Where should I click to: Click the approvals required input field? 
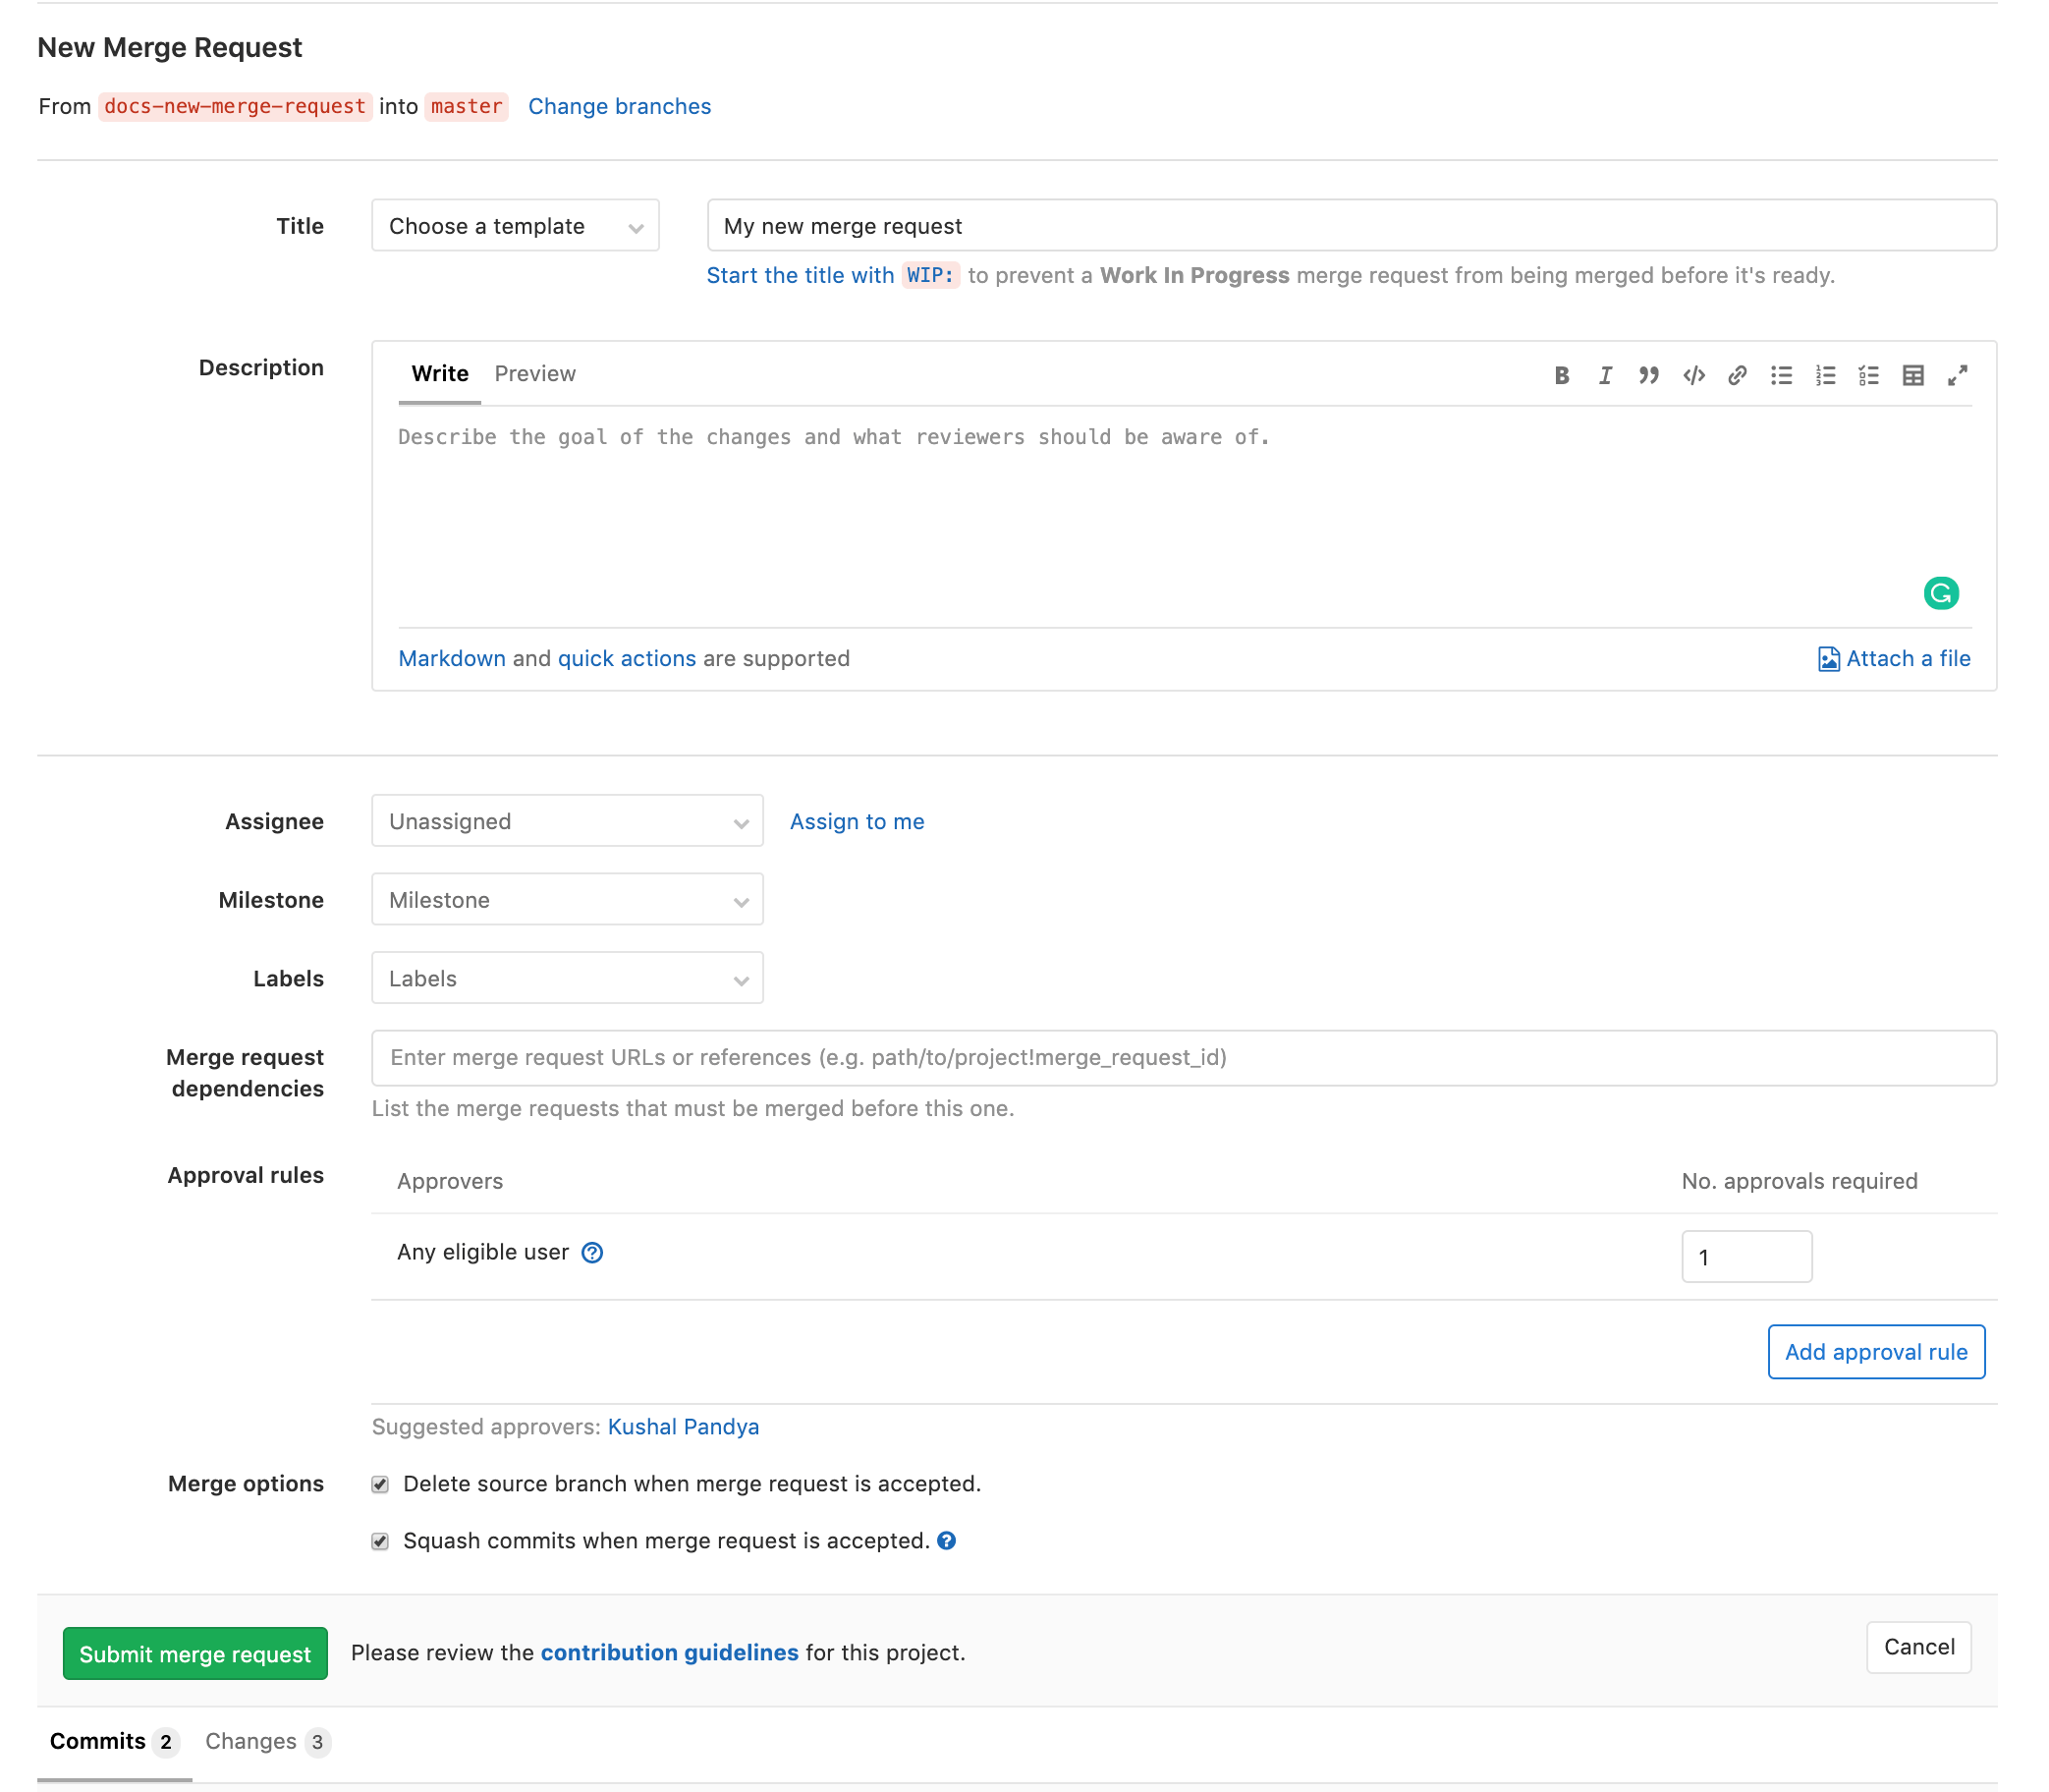[x=1747, y=1256]
